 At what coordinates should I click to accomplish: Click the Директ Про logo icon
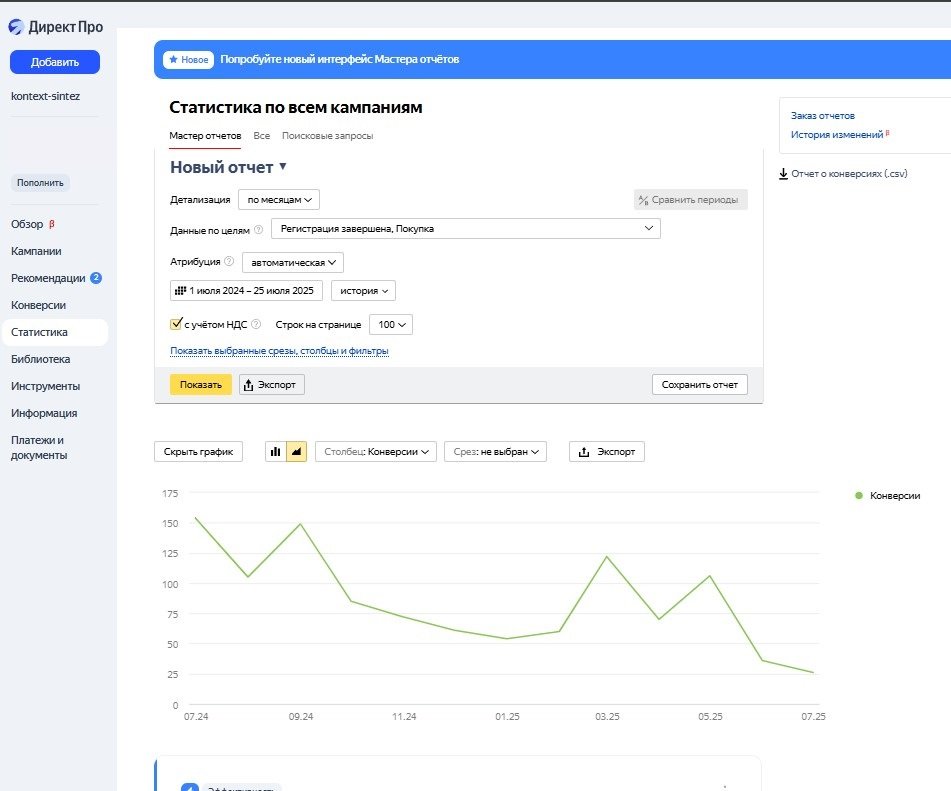pyautogui.click(x=16, y=27)
